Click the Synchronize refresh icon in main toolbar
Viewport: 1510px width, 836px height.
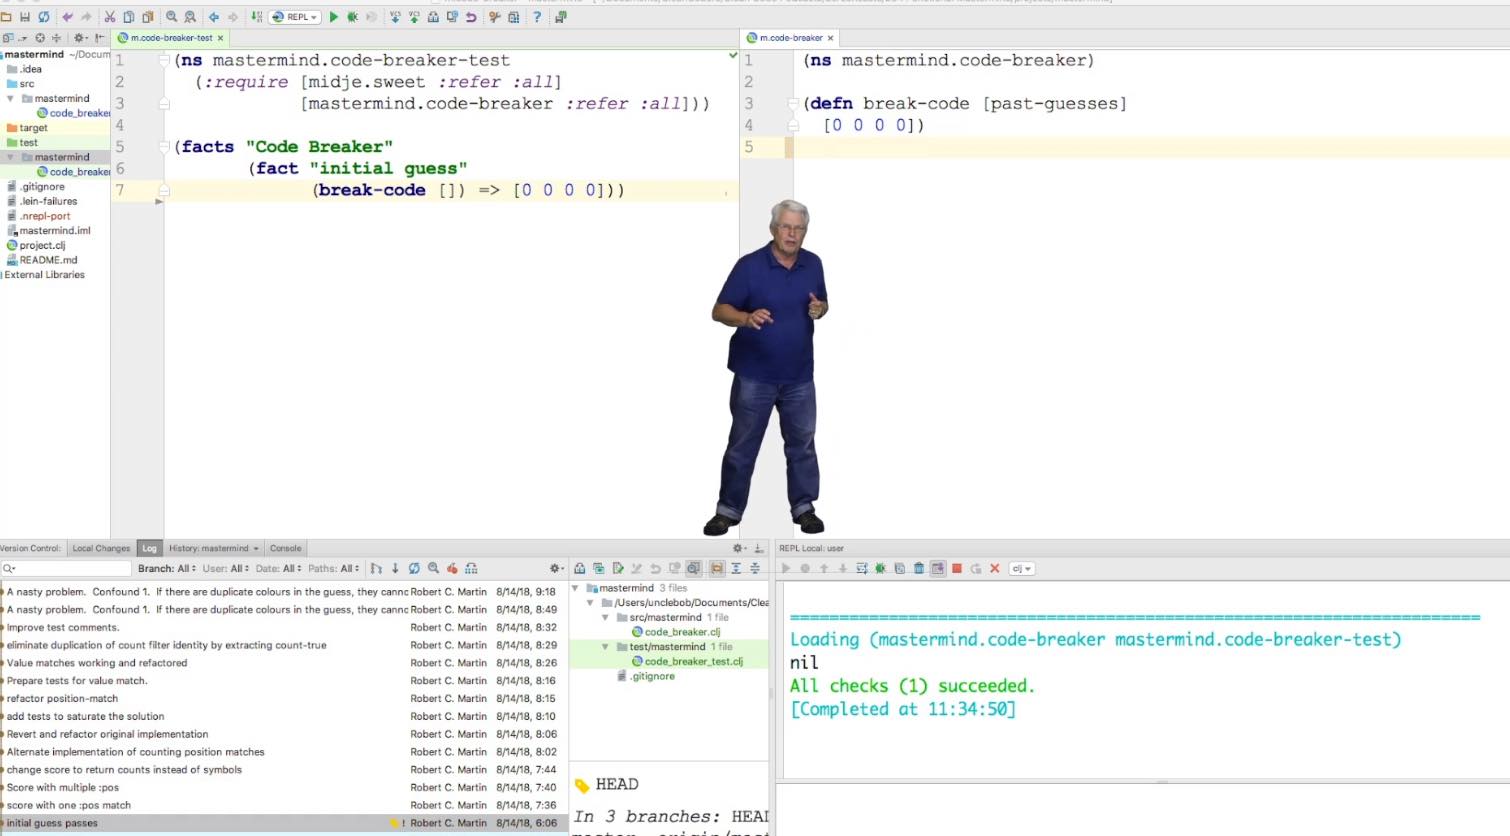tap(44, 17)
